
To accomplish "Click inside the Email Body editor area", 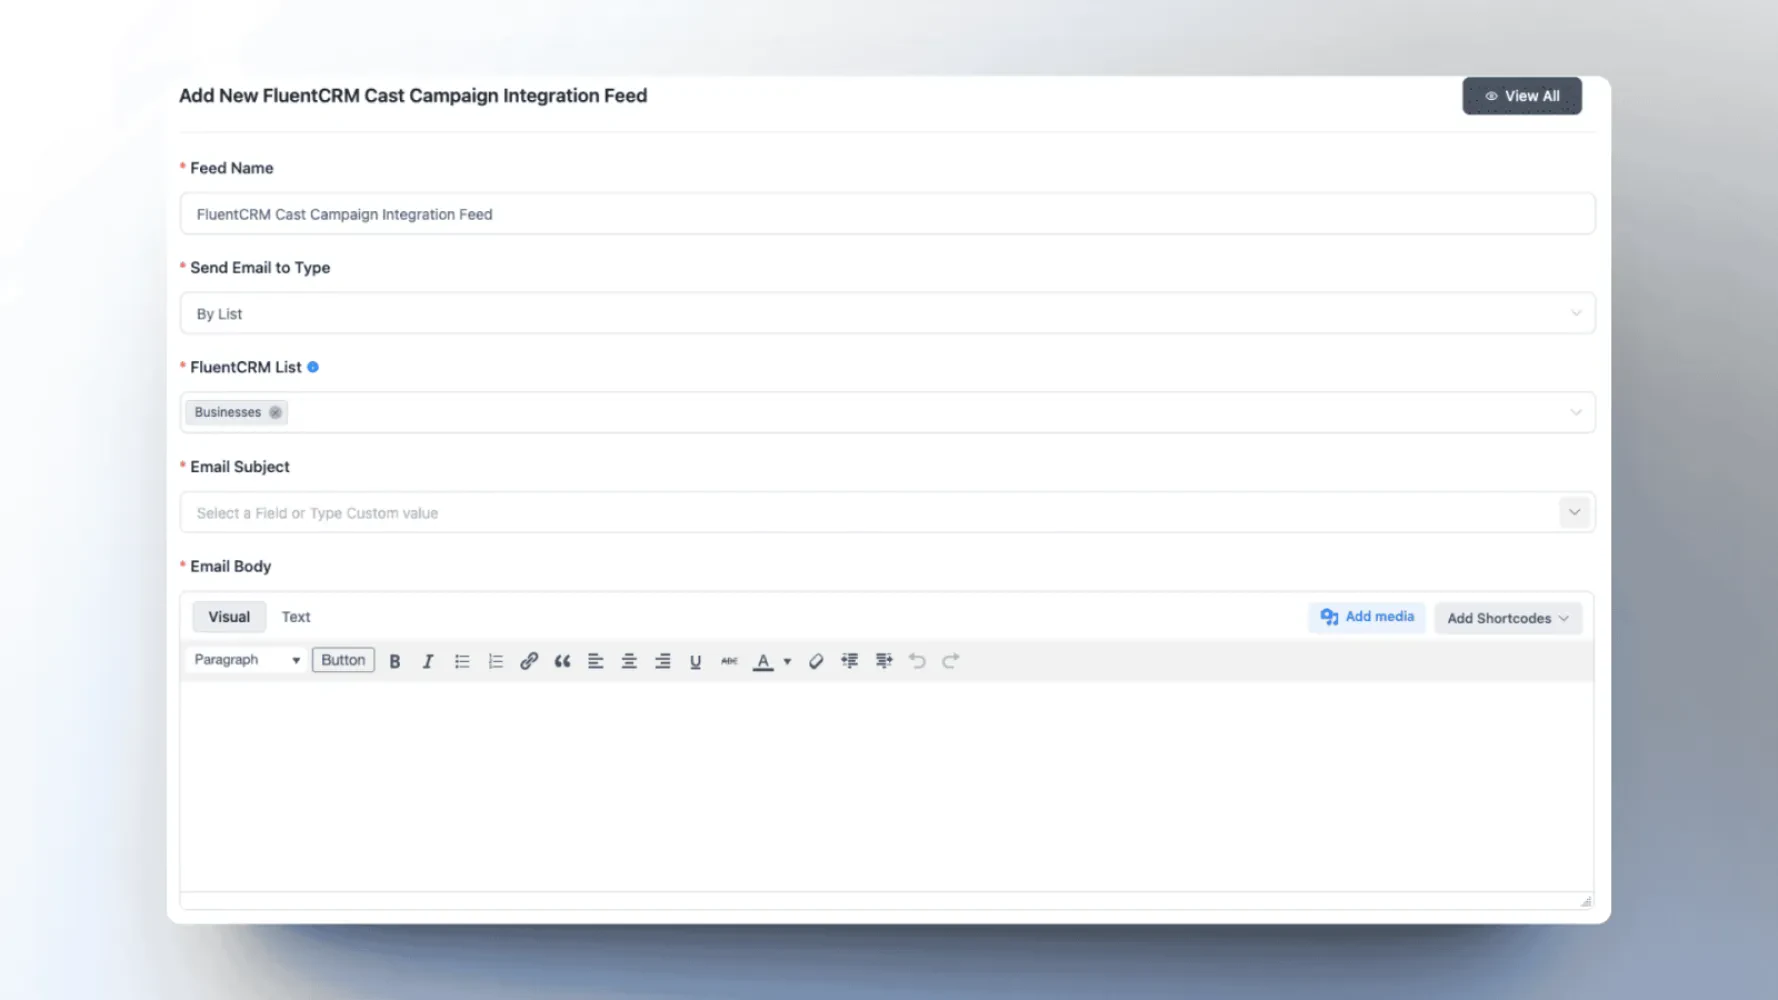I will click(x=887, y=786).
